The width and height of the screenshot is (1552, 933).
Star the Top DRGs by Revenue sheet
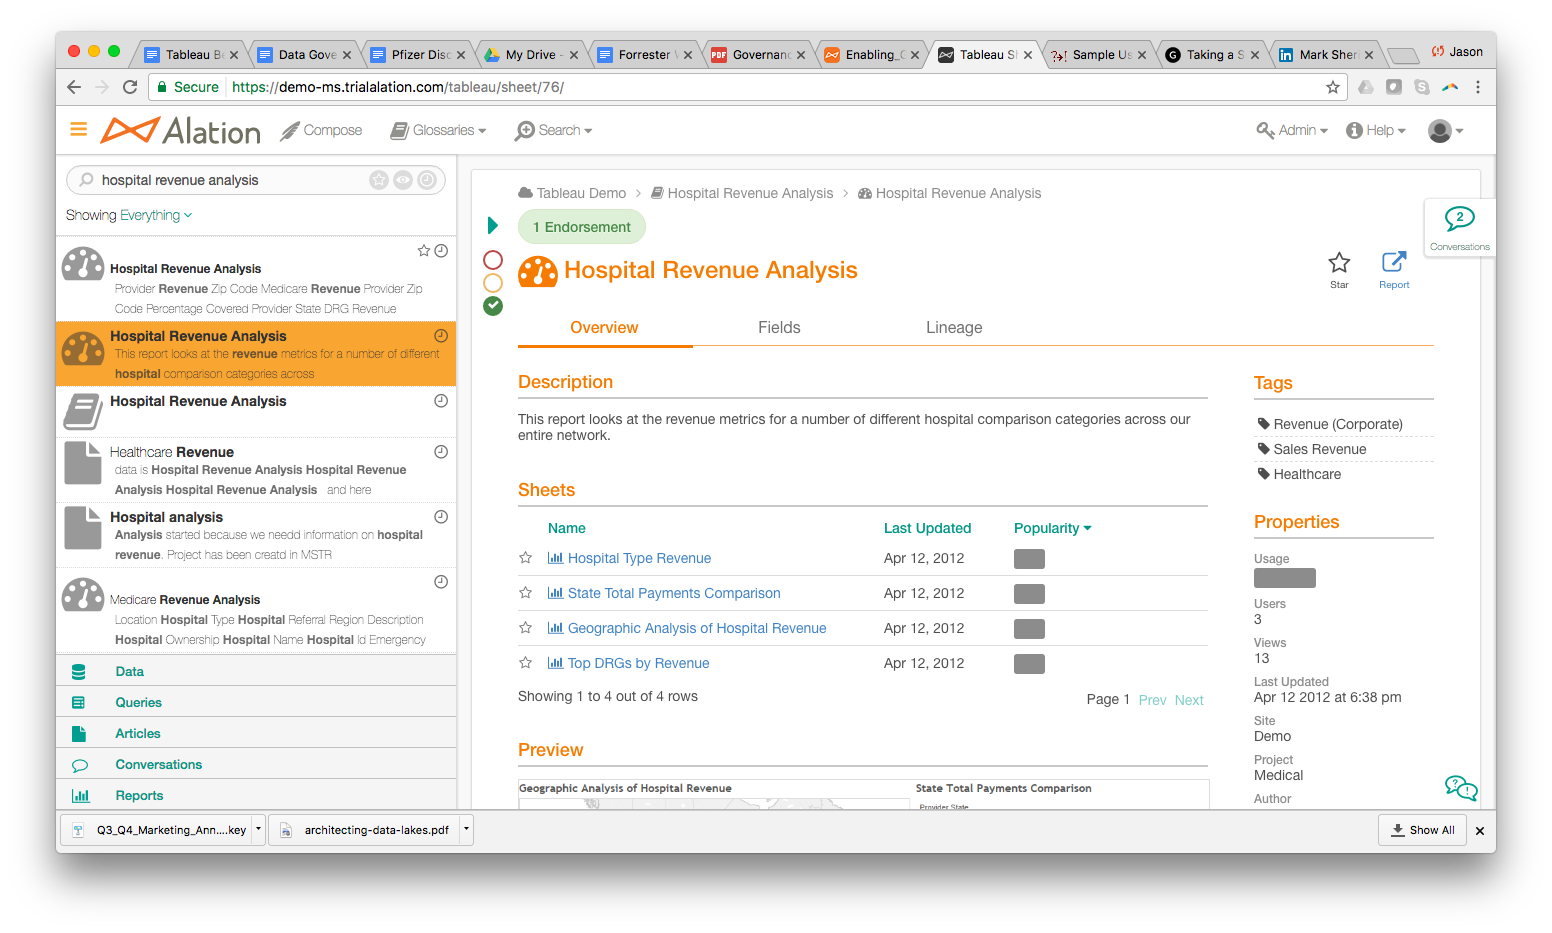tap(525, 663)
